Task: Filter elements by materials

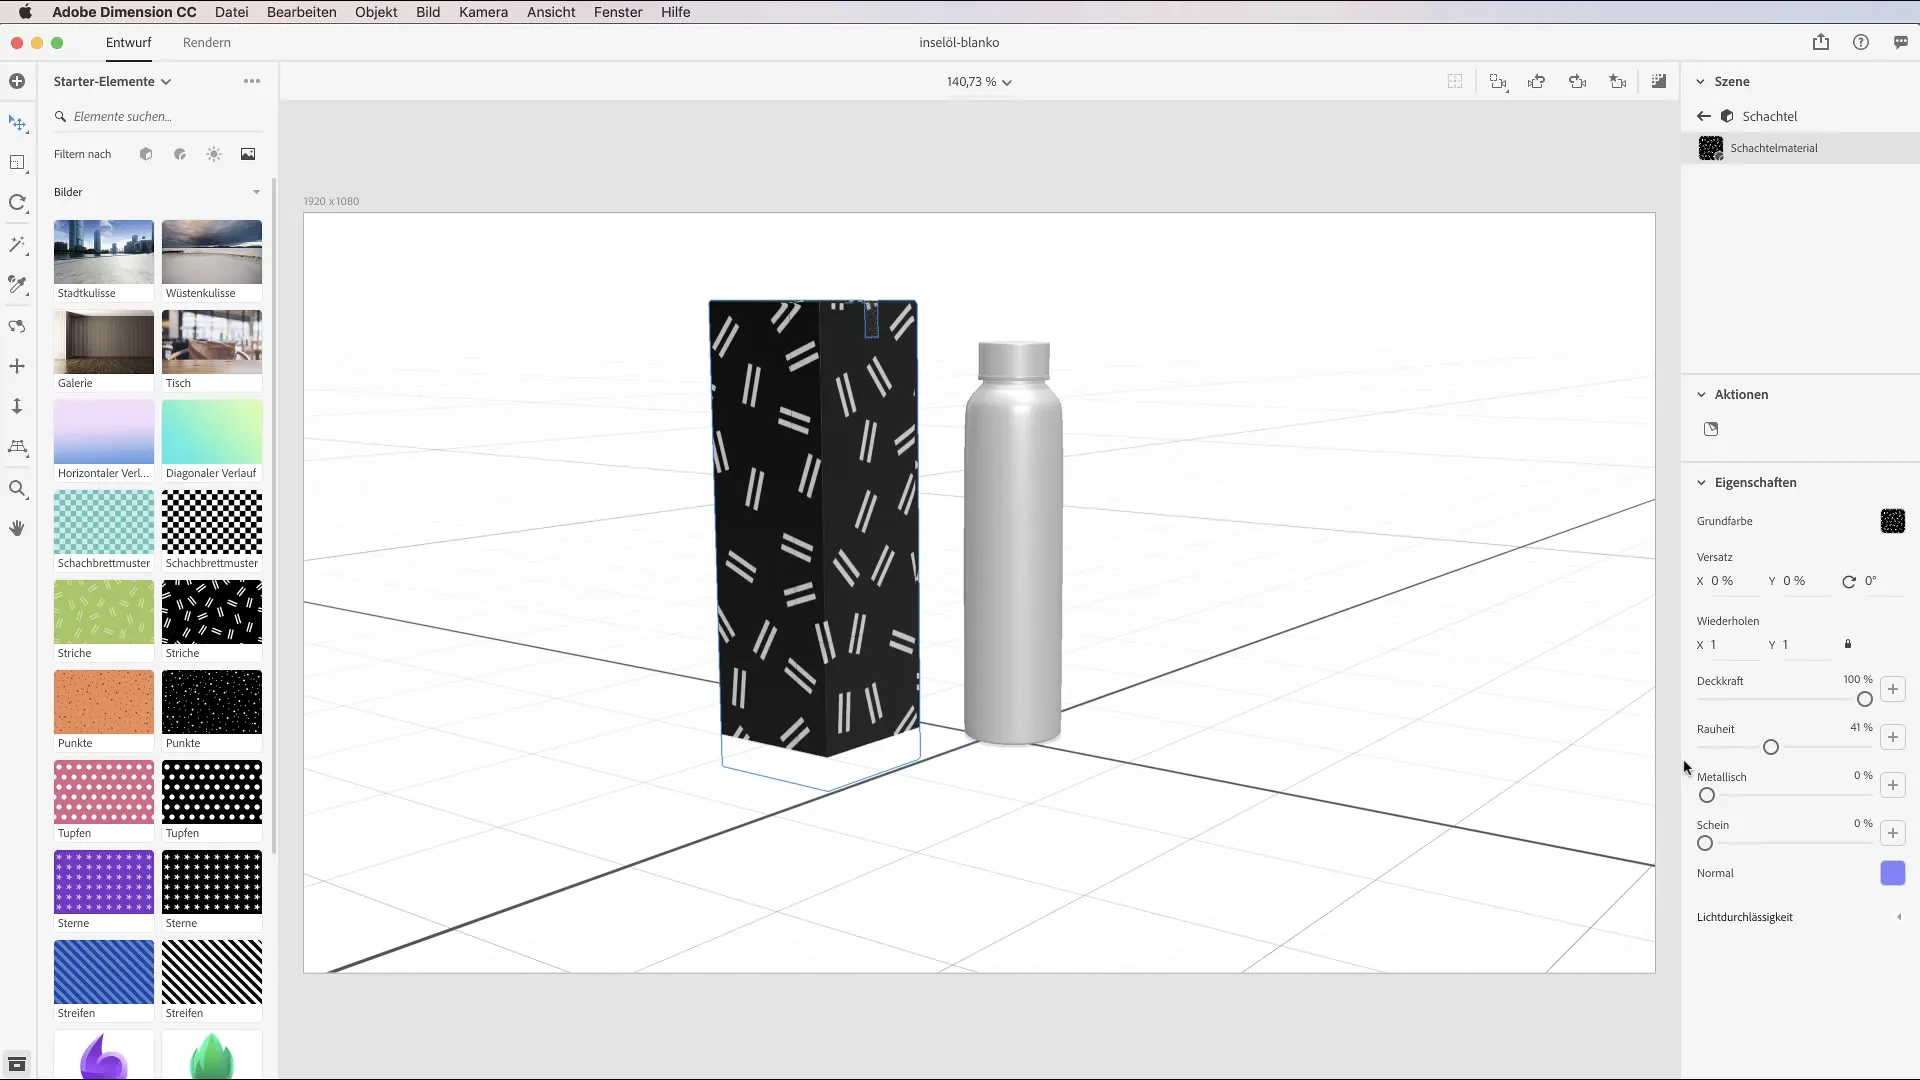Action: click(x=180, y=154)
